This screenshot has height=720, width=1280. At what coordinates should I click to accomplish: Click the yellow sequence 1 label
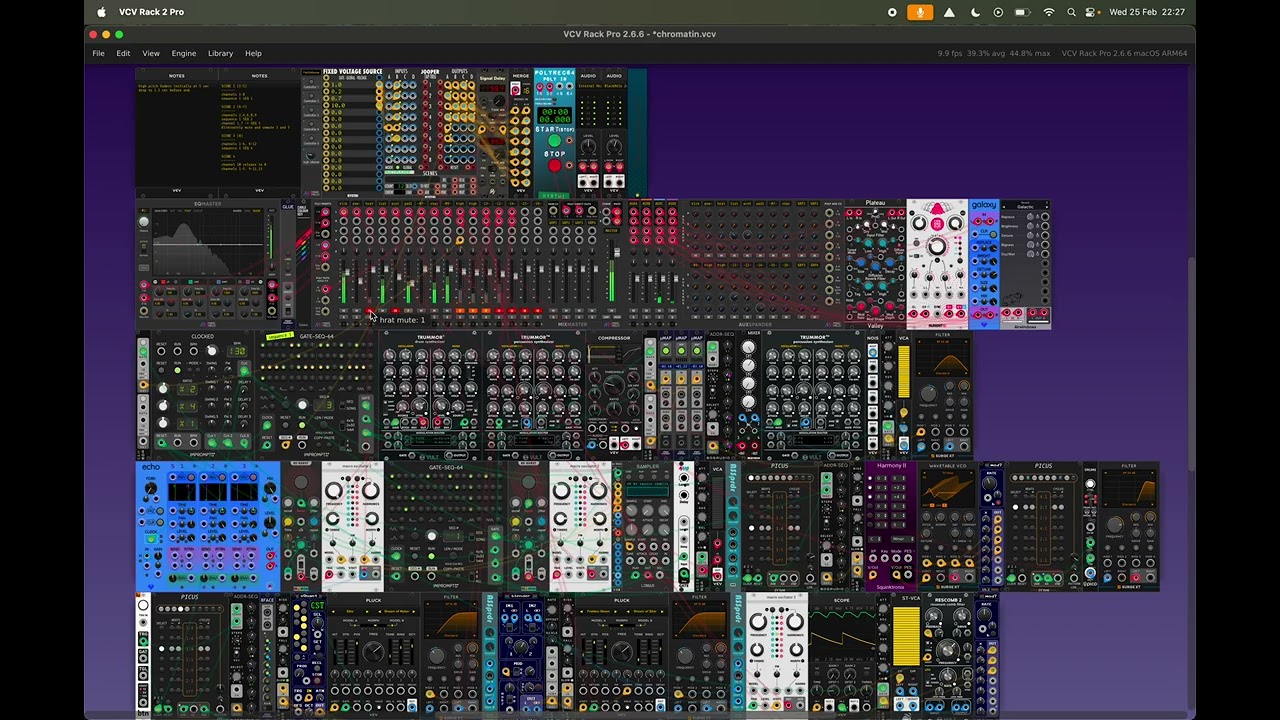pos(280,336)
